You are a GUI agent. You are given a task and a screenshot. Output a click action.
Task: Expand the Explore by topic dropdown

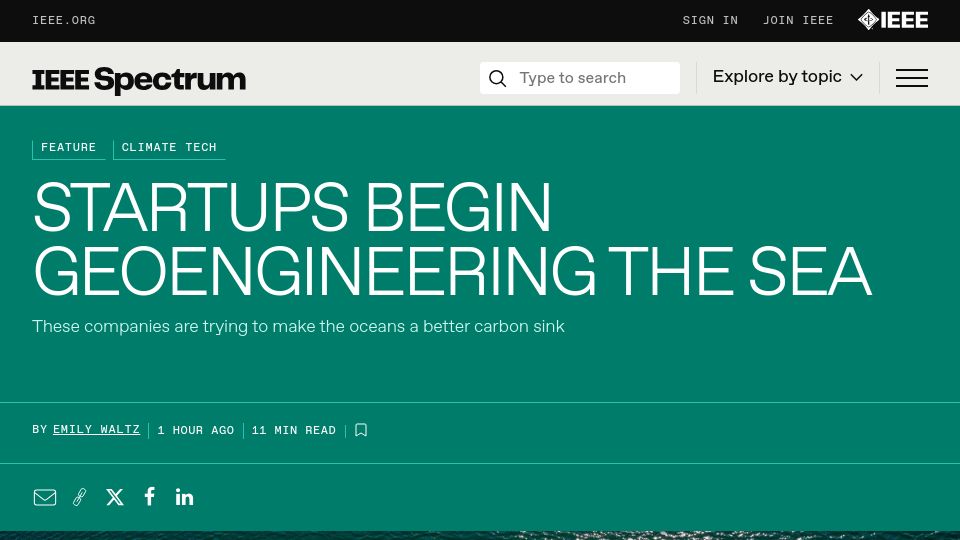787,77
